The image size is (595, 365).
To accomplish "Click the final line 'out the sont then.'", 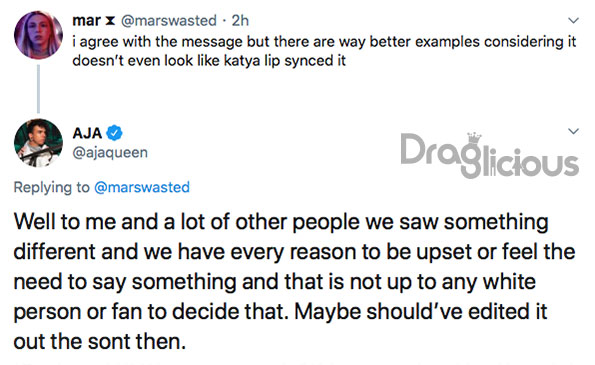I will pos(100,341).
